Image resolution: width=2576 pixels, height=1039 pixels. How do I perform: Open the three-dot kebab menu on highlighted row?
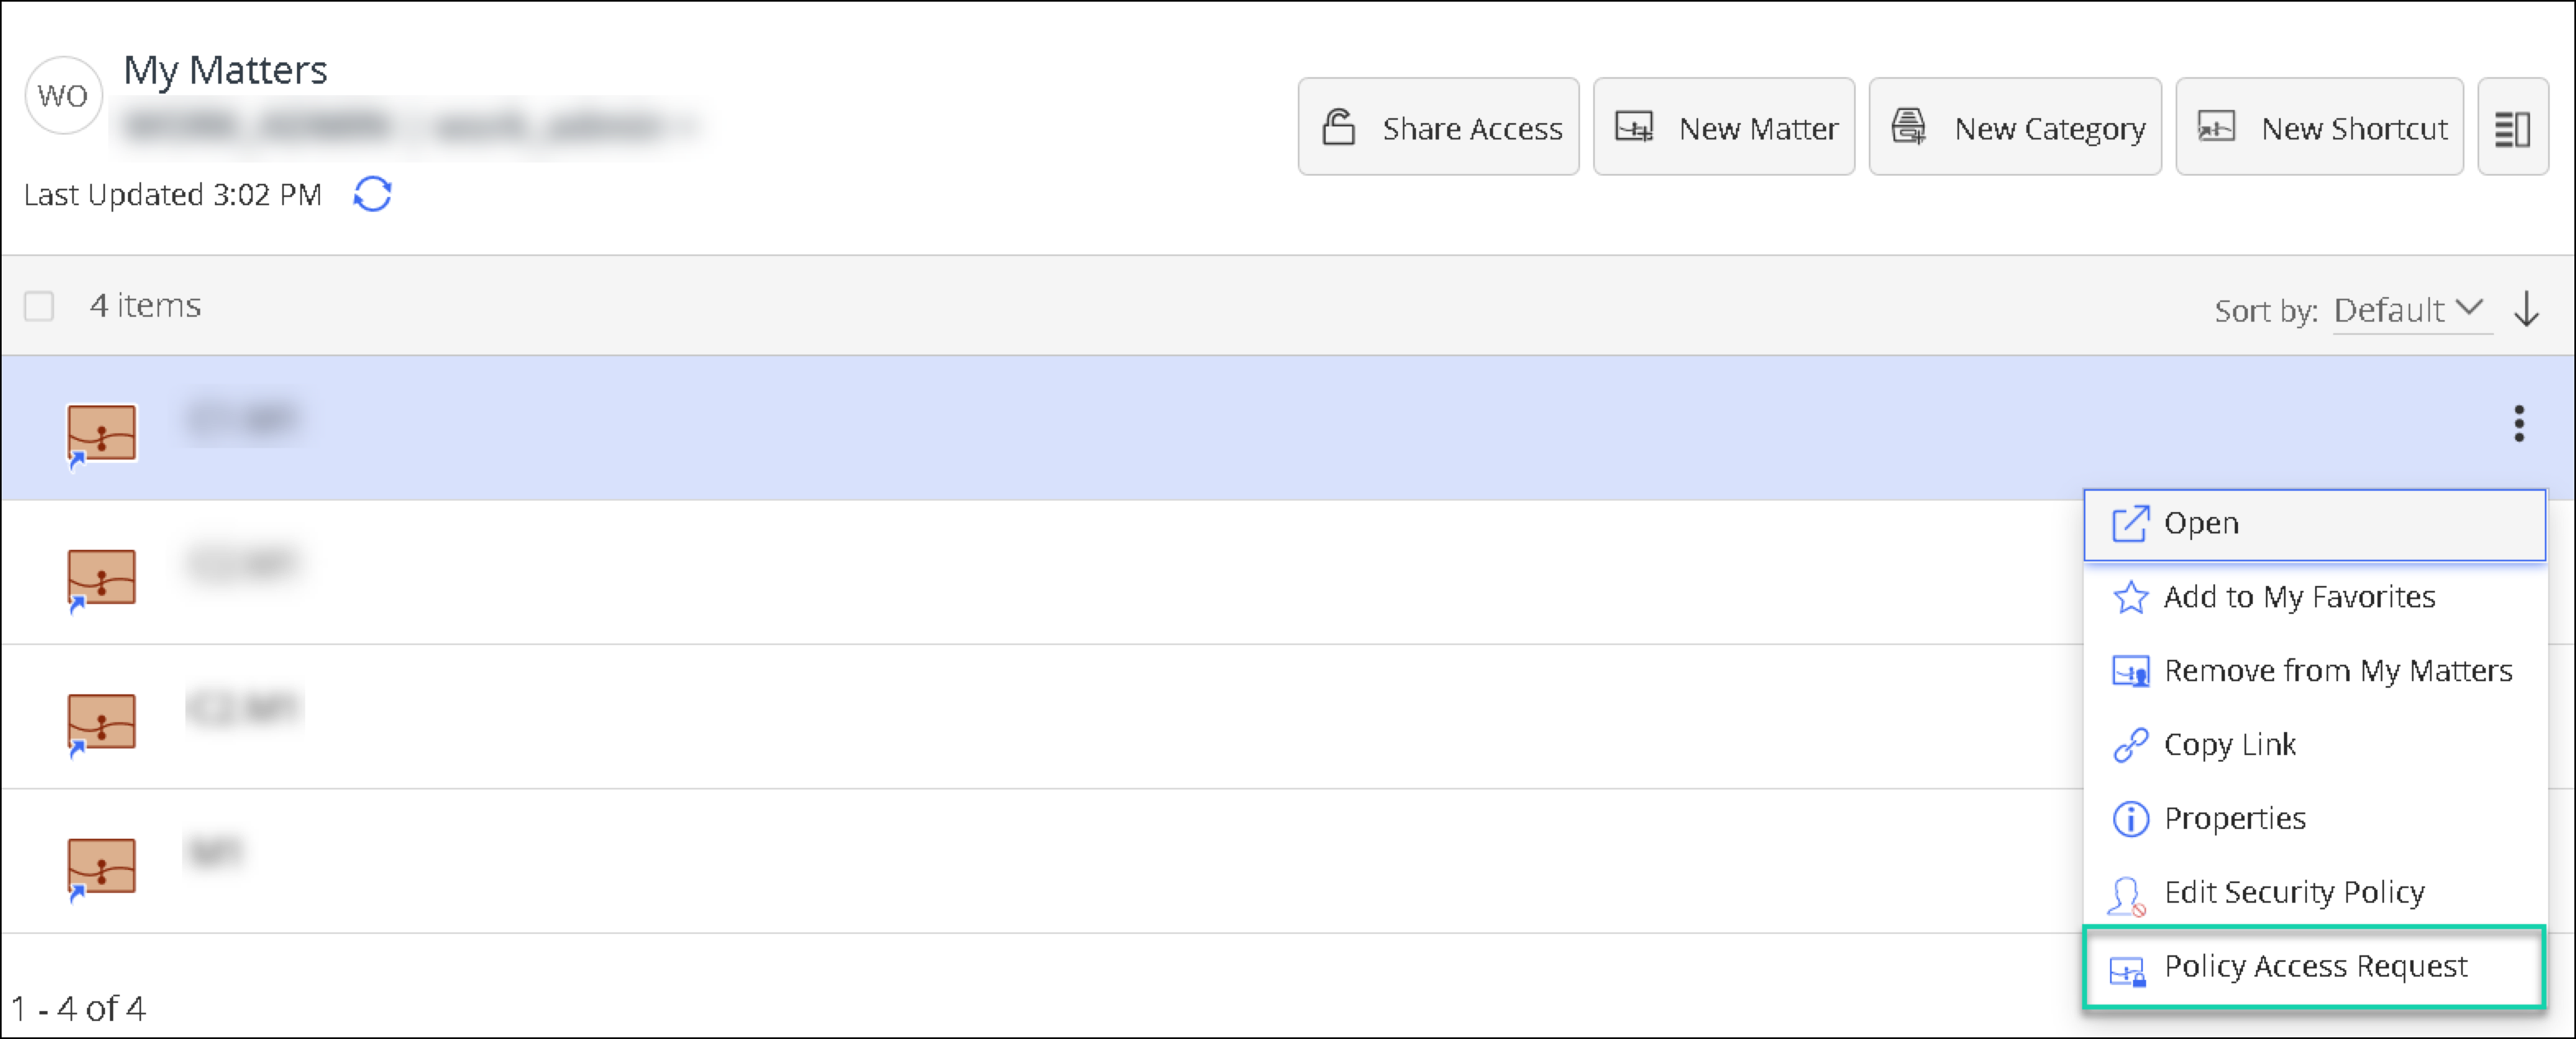(x=2518, y=424)
